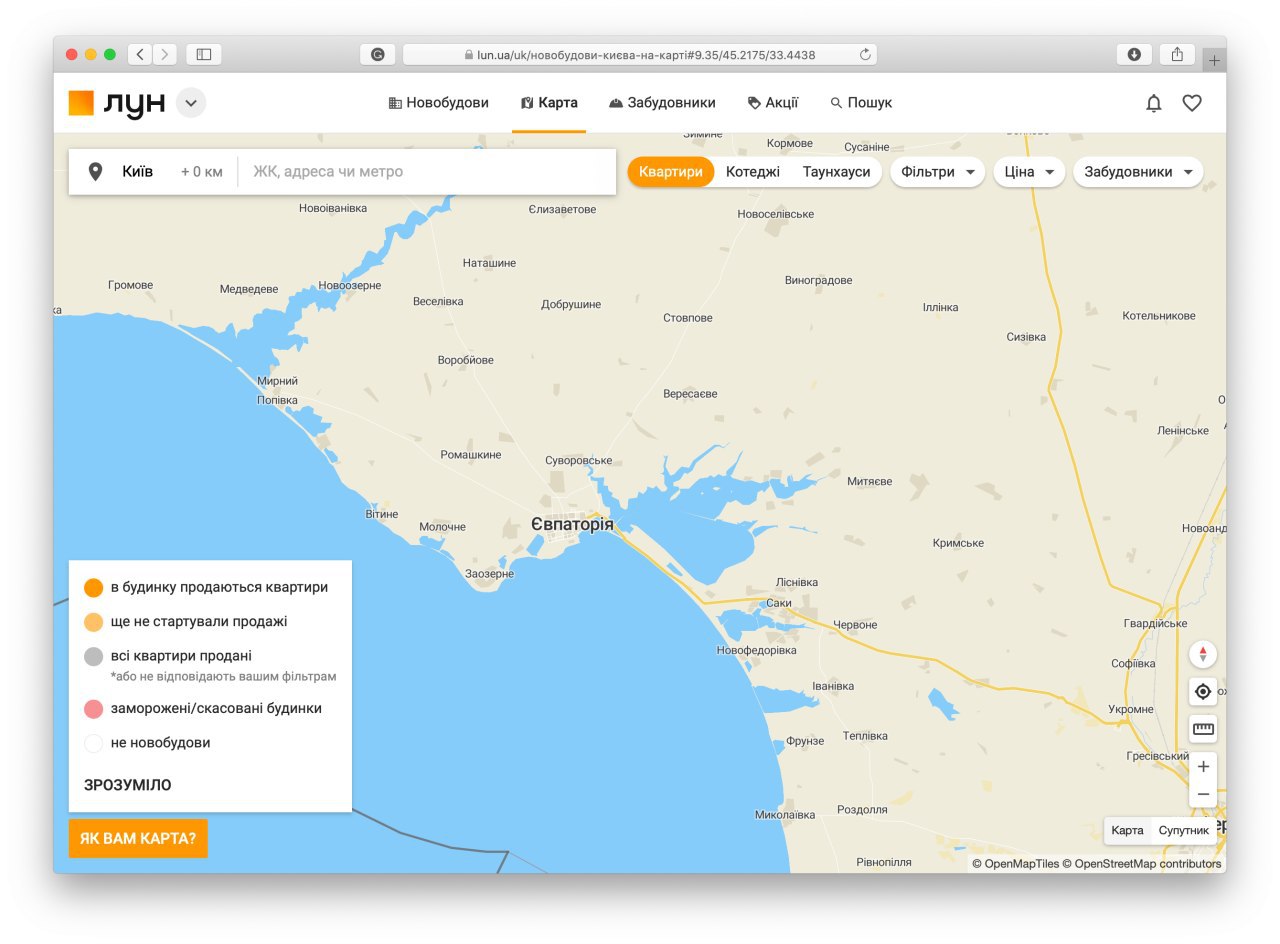Viewport: 1280px width, 944px height.
Task: Click the Новофедорівка label on the map
Action: (757, 650)
